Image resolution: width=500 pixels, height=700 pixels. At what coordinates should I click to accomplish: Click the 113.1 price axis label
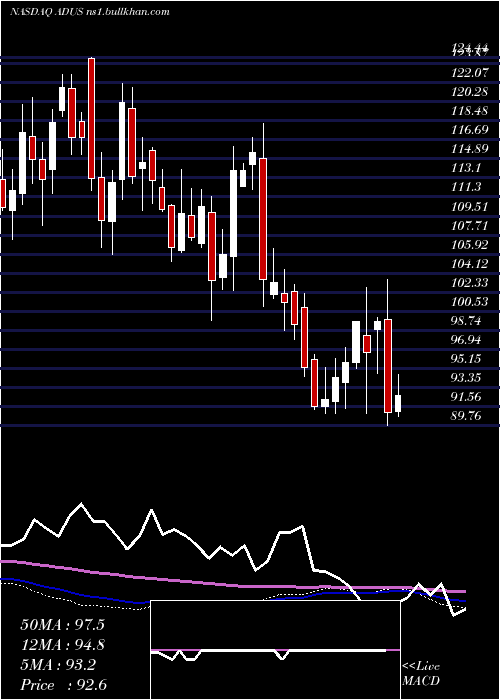[467, 168]
